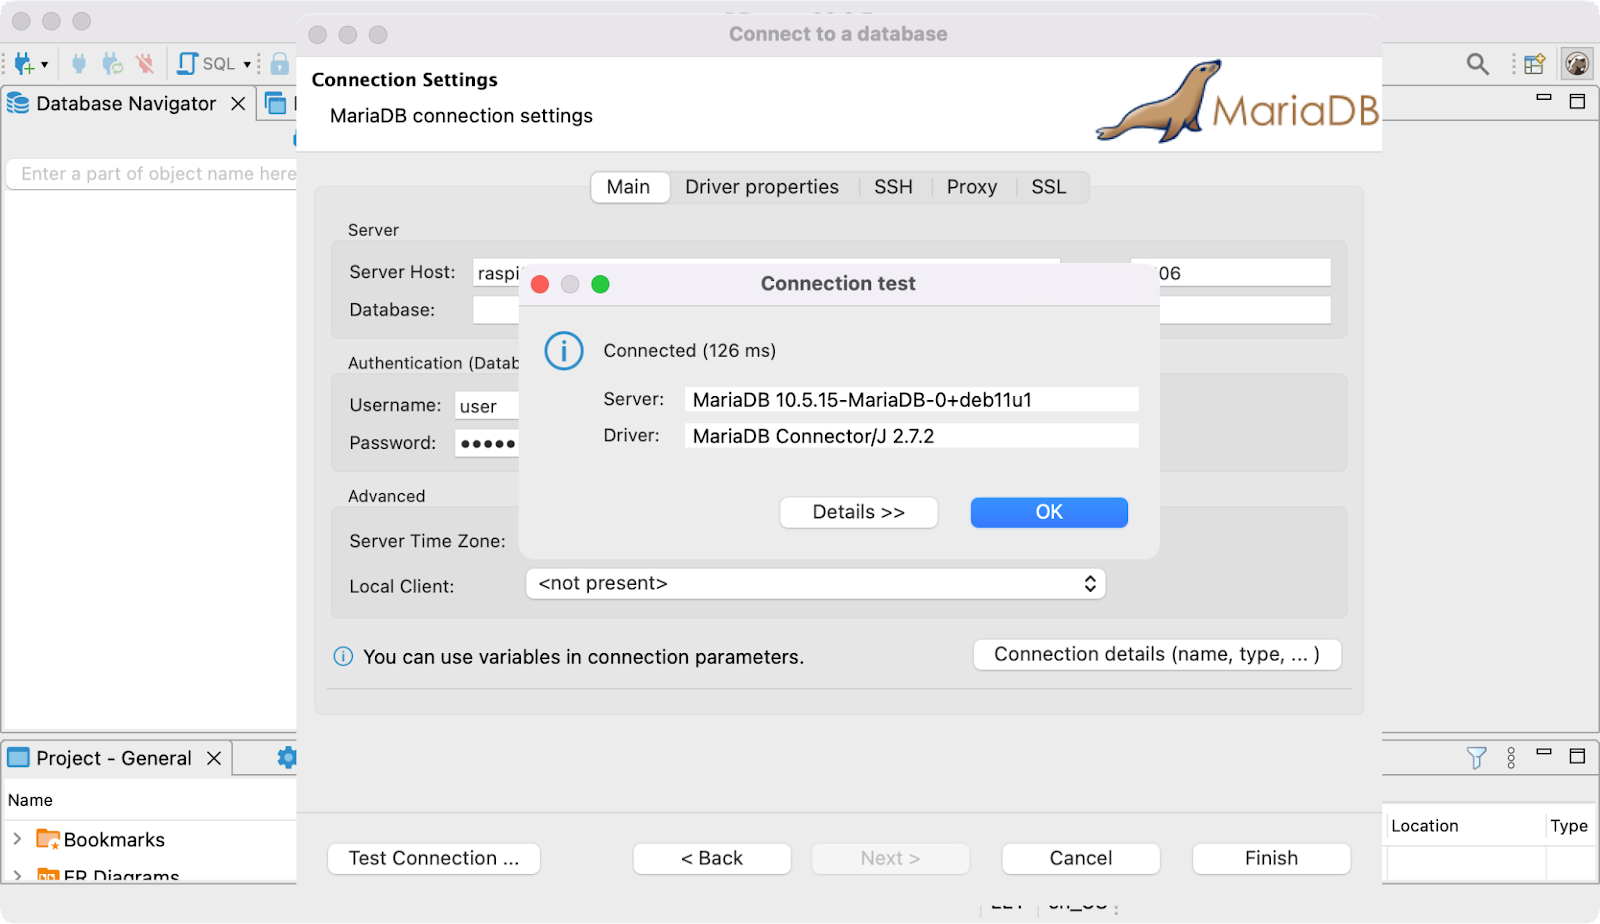The height and width of the screenshot is (924, 1600).
Task: Click the magnifying glass search icon
Action: (1477, 64)
